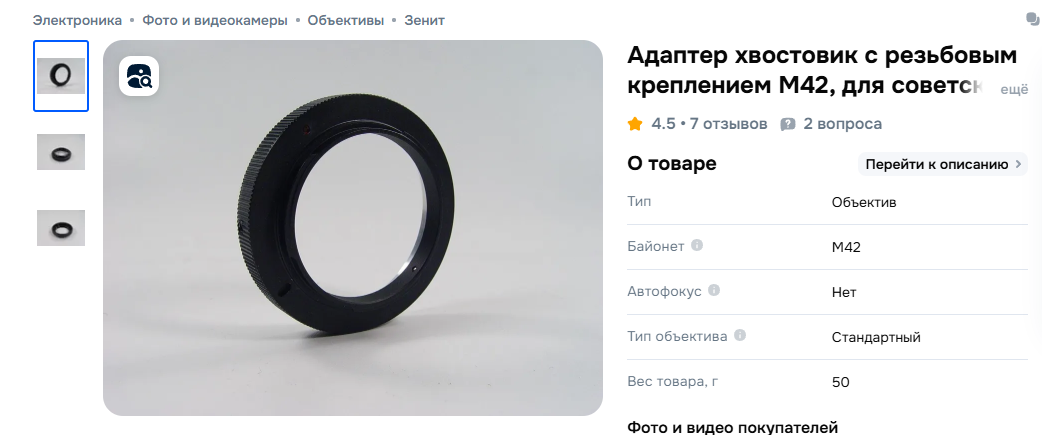Click the info icon next to Автофокус
The height and width of the screenshot is (435, 1042).
click(x=714, y=290)
